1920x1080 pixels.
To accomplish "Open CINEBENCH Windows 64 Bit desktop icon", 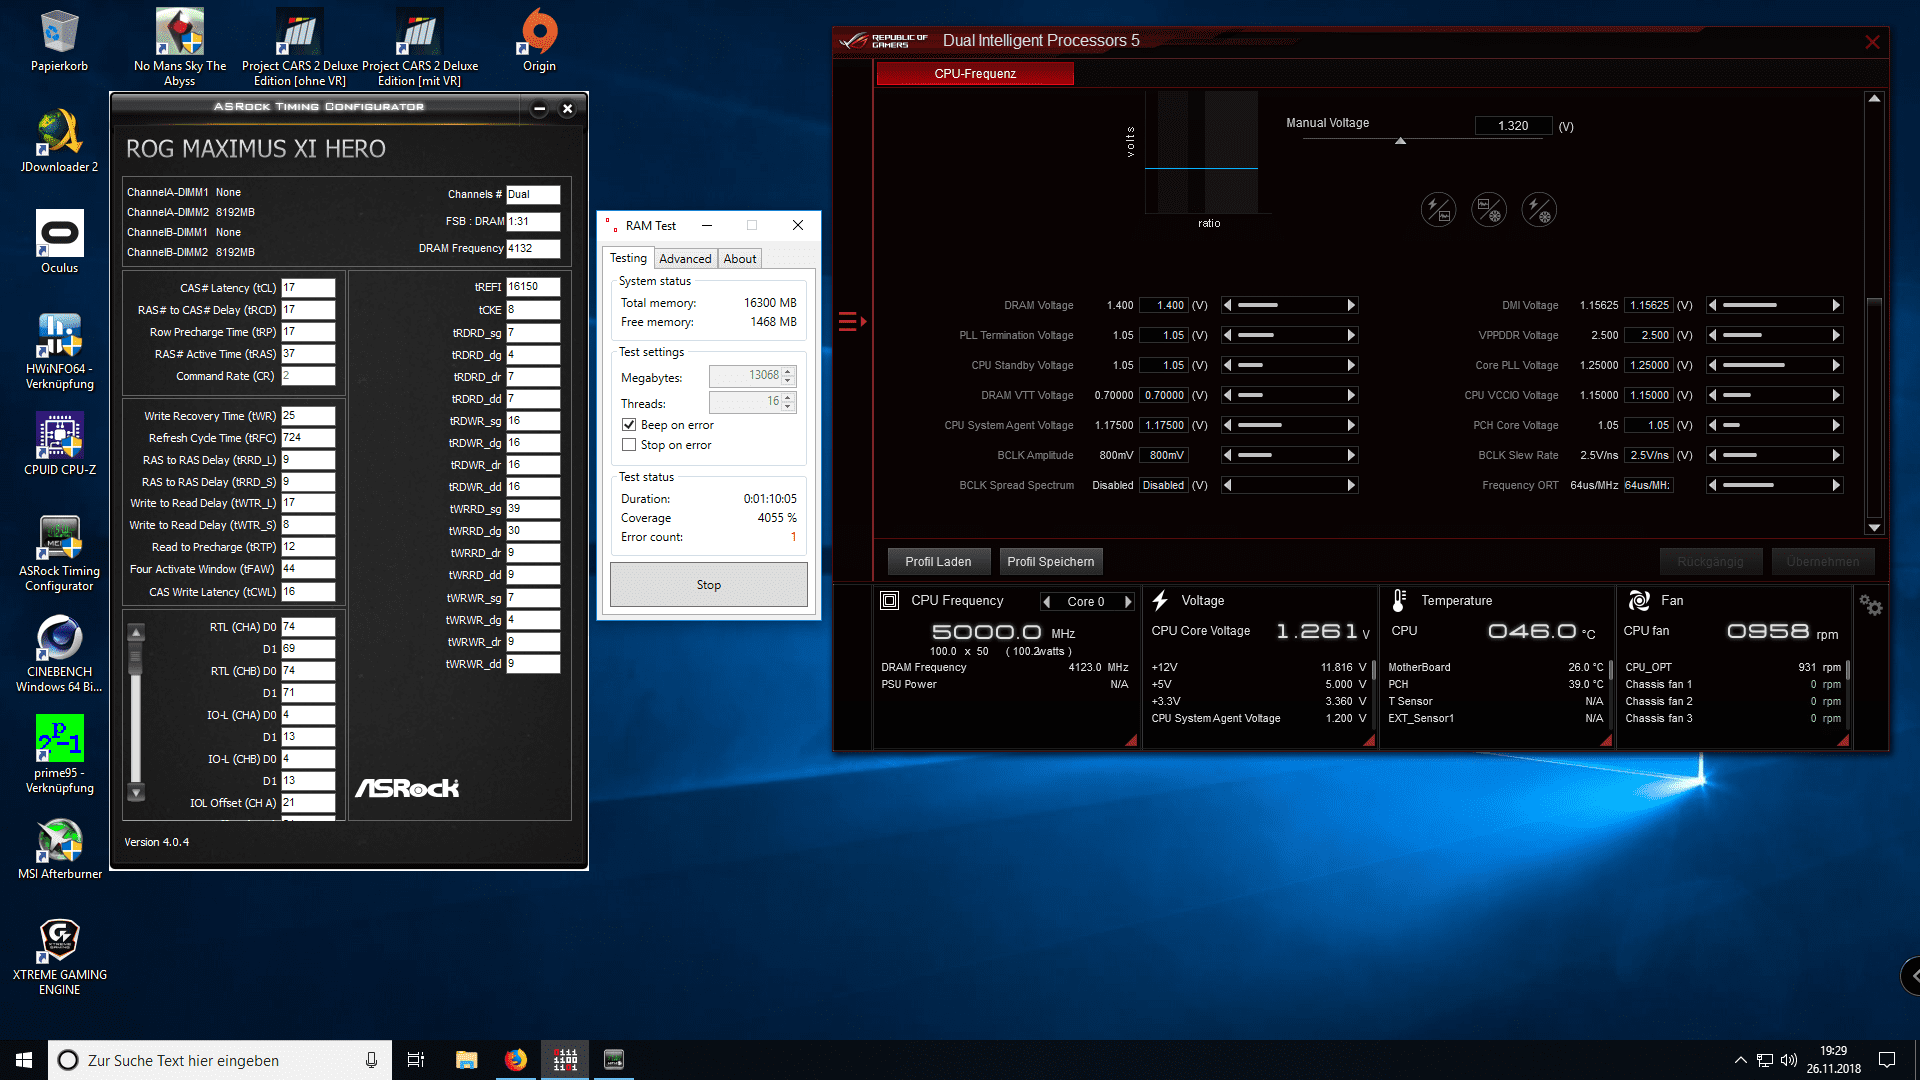I will pyautogui.click(x=59, y=654).
